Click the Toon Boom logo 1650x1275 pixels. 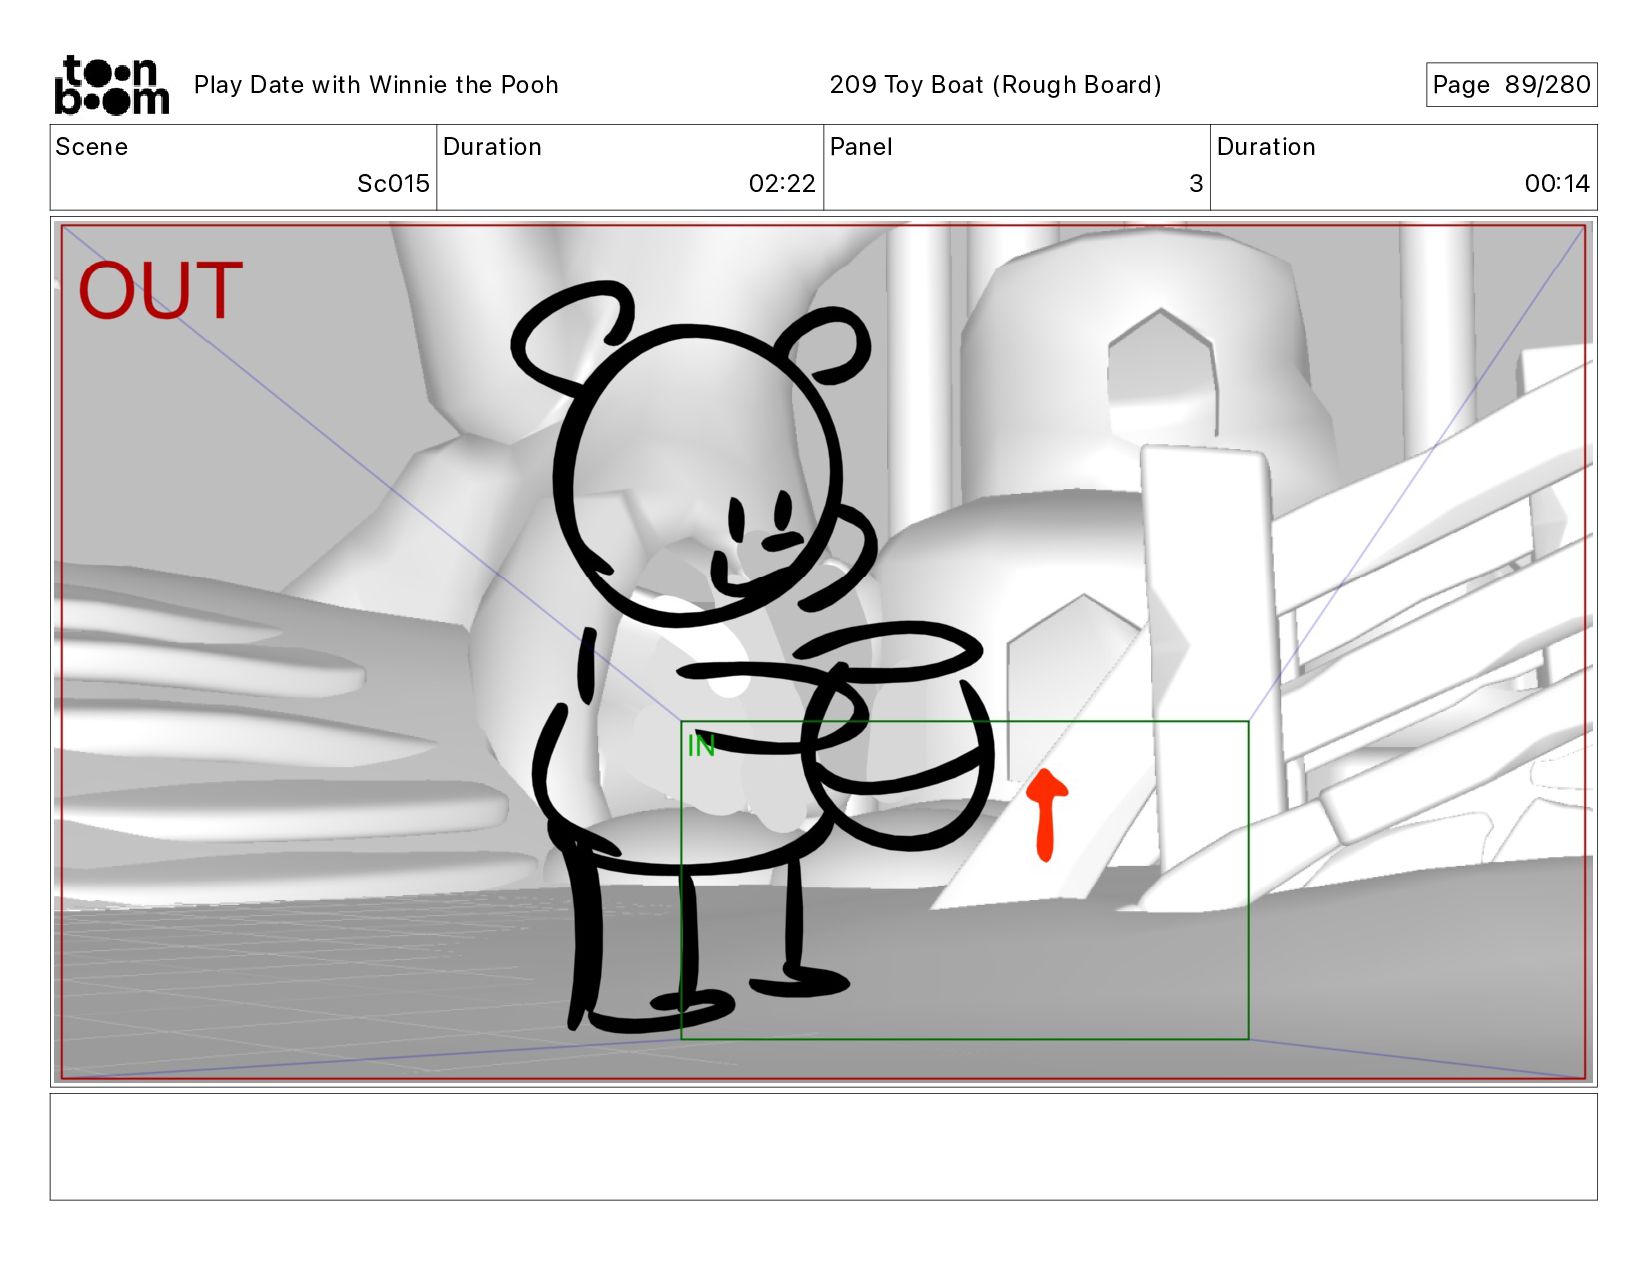(111, 85)
